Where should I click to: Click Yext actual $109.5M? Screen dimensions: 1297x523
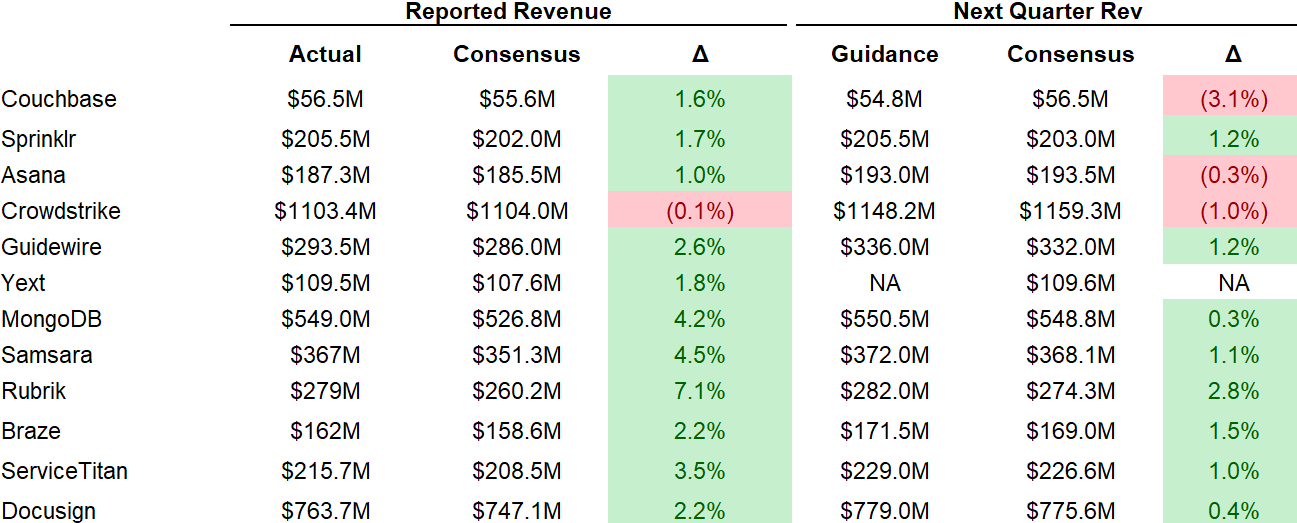tap(325, 283)
